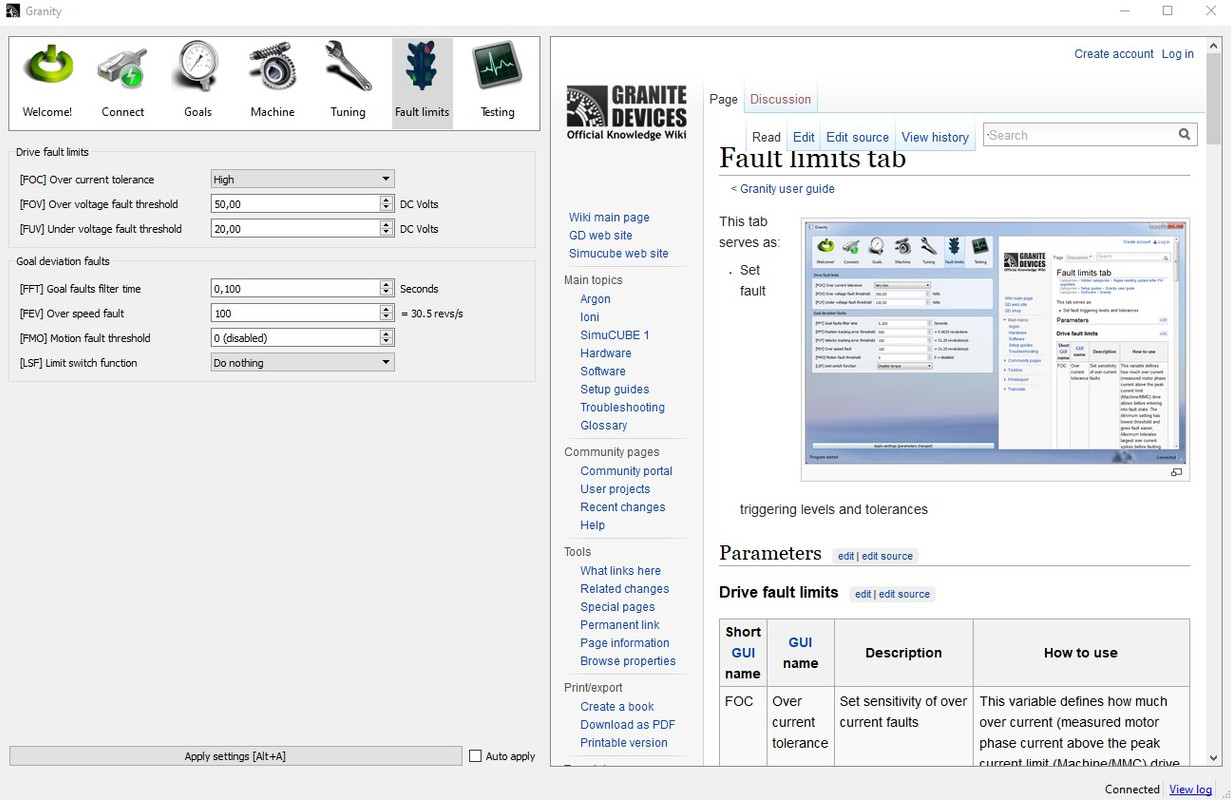Adjust the Goal faults filter time stepper
Screen dimensions: 1231x800
click(387, 289)
